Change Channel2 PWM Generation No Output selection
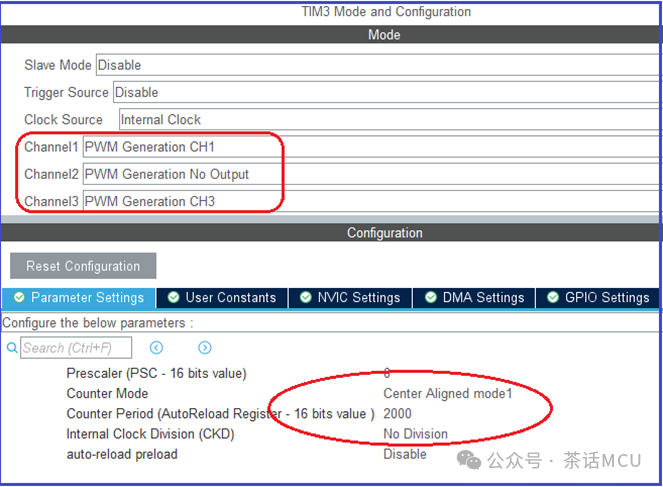 (180, 174)
